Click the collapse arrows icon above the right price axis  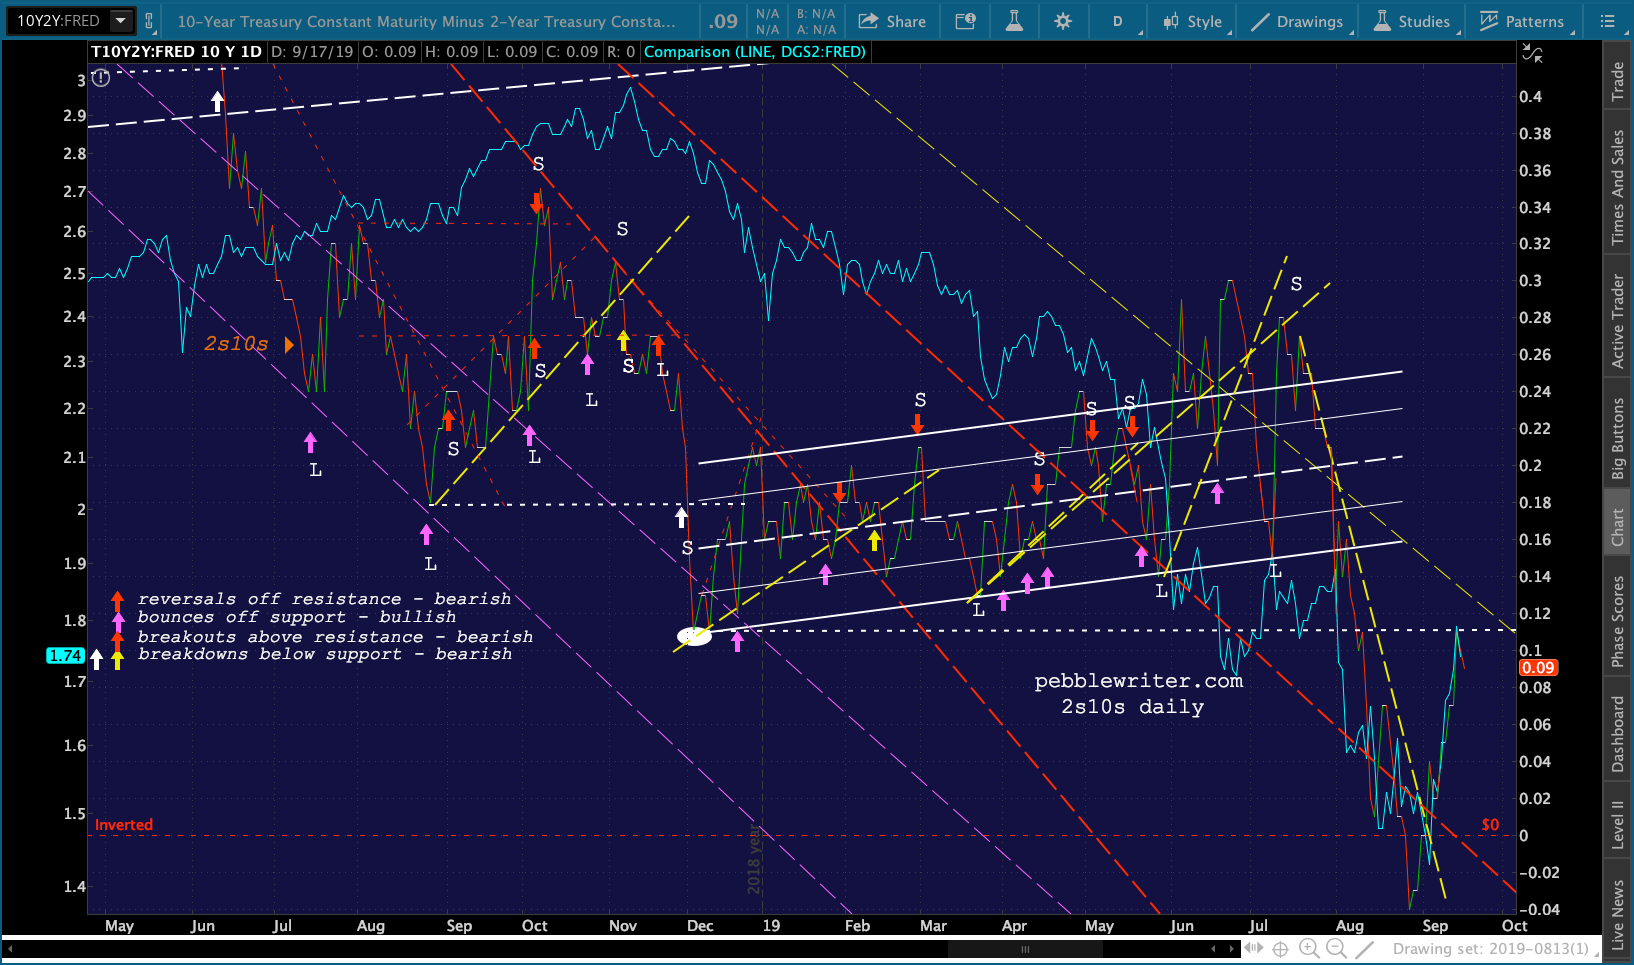[1532, 53]
